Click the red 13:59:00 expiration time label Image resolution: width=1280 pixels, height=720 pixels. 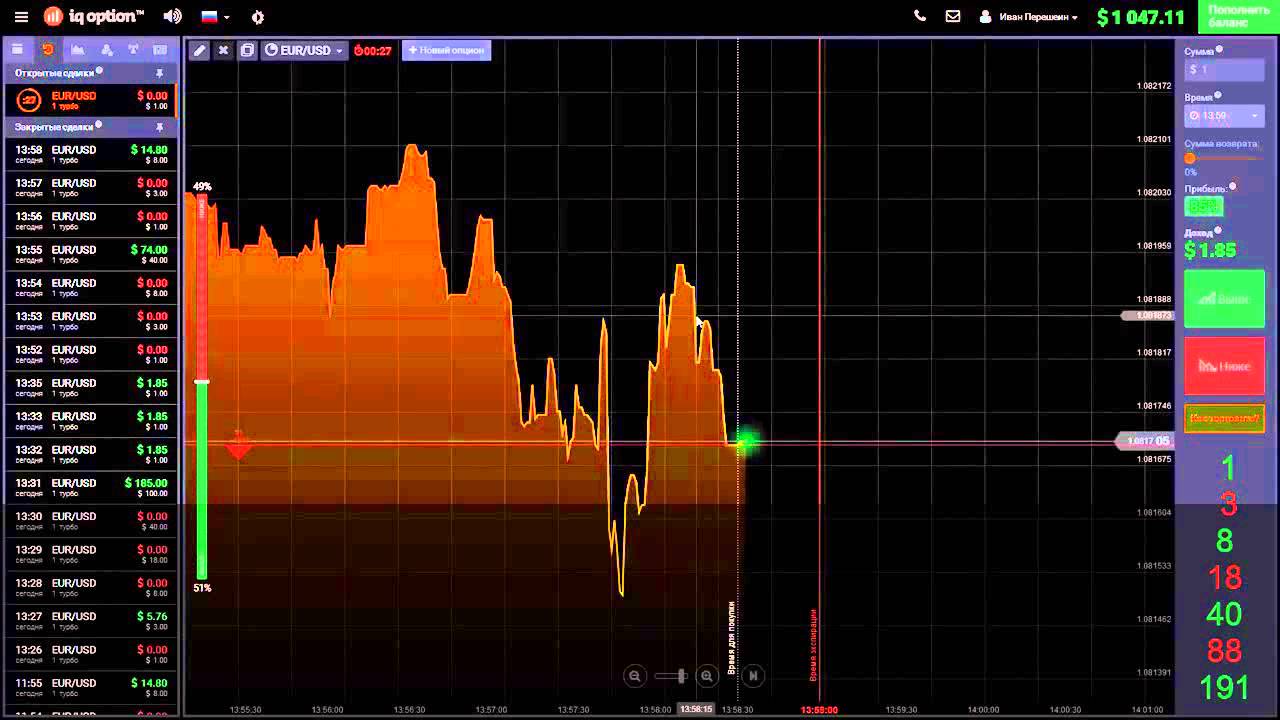819,709
